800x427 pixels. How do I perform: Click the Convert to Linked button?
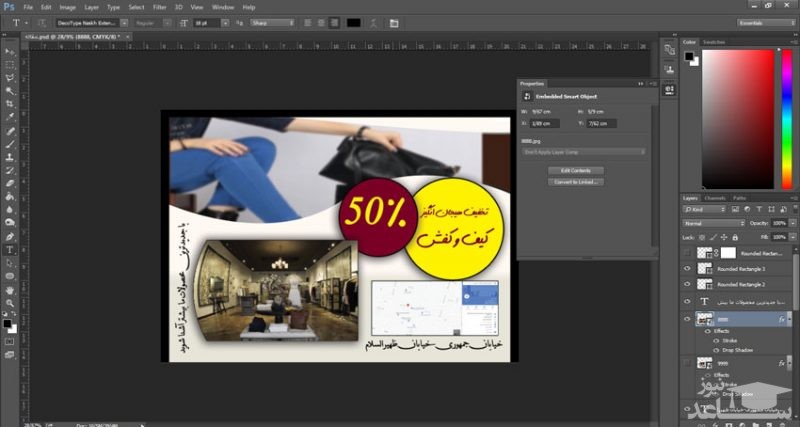(575, 182)
